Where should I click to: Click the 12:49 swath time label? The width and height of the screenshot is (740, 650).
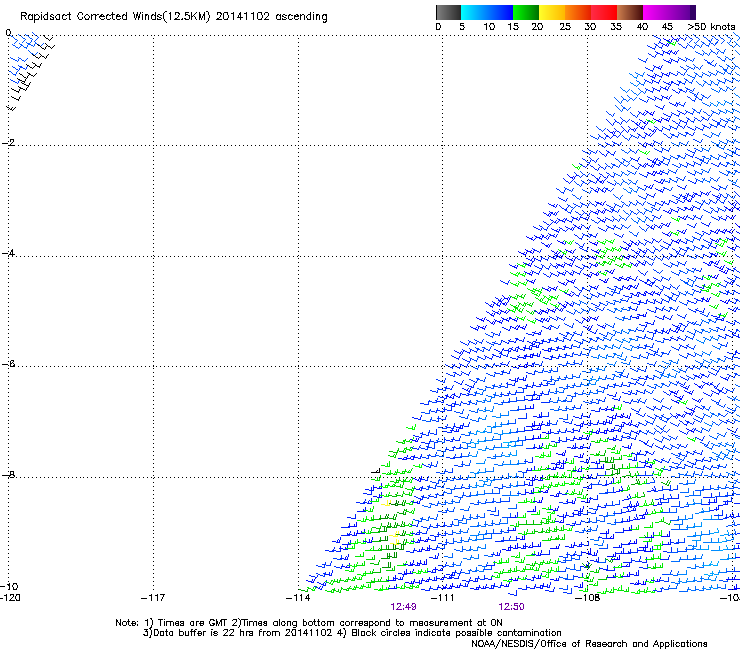(x=404, y=607)
